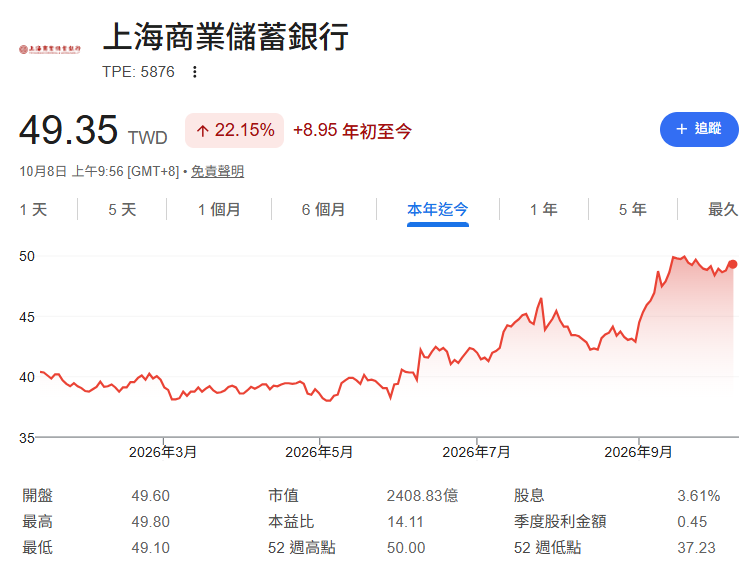Click the 最低 value 49.10
Image resolution: width=744 pixels, height=569 pixels.
[150, 548]
